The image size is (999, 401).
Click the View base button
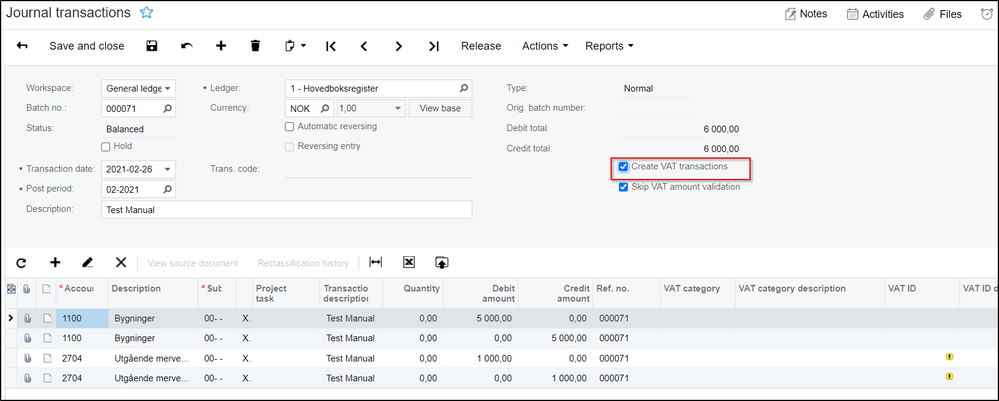(x=440, y=108)
